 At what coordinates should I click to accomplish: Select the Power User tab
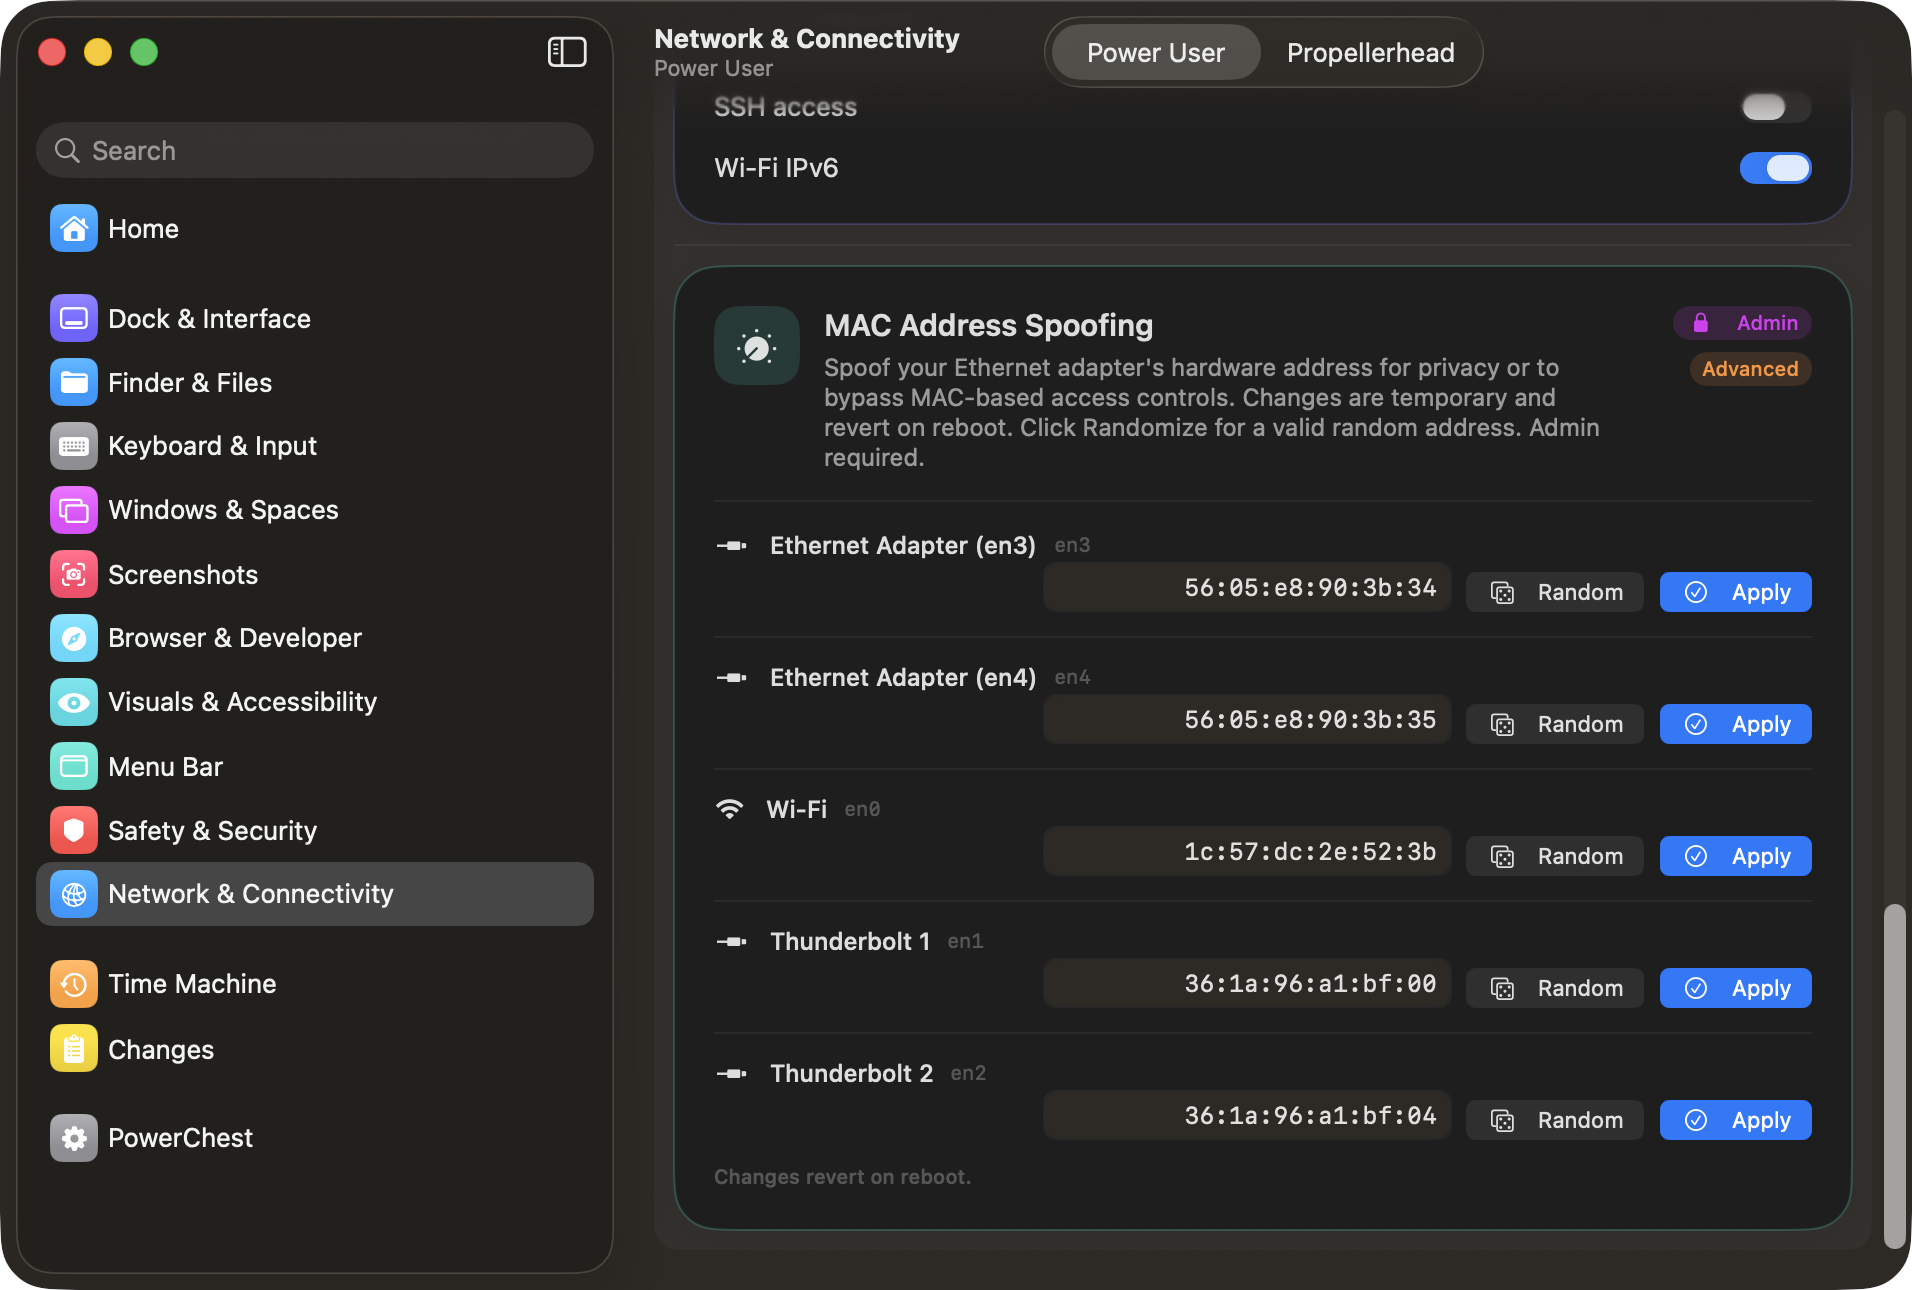(x=1154, y=52)
